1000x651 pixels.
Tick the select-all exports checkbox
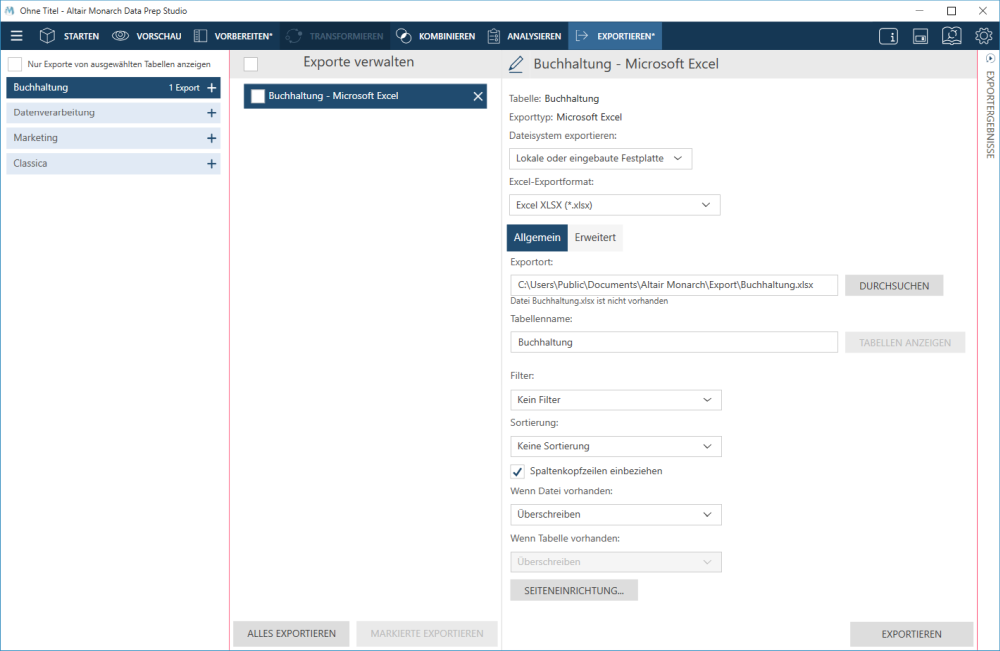[x=251, y=64]
